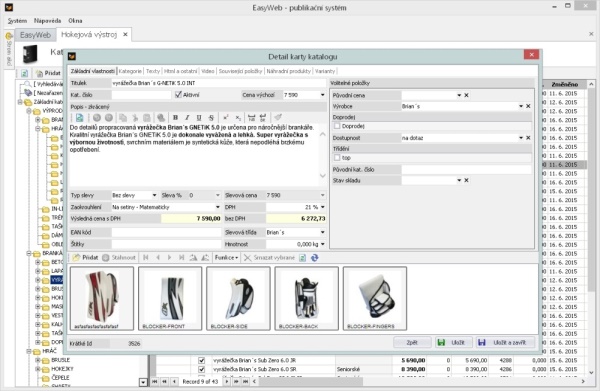Click the copy icon in editor toolbar

point(123,117)
